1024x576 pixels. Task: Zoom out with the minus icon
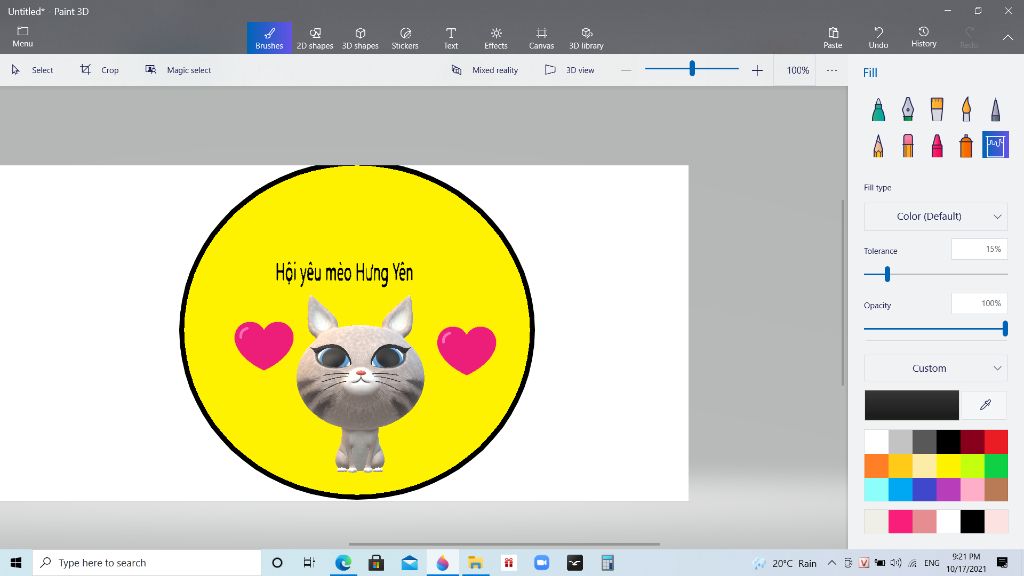(626, 70)
